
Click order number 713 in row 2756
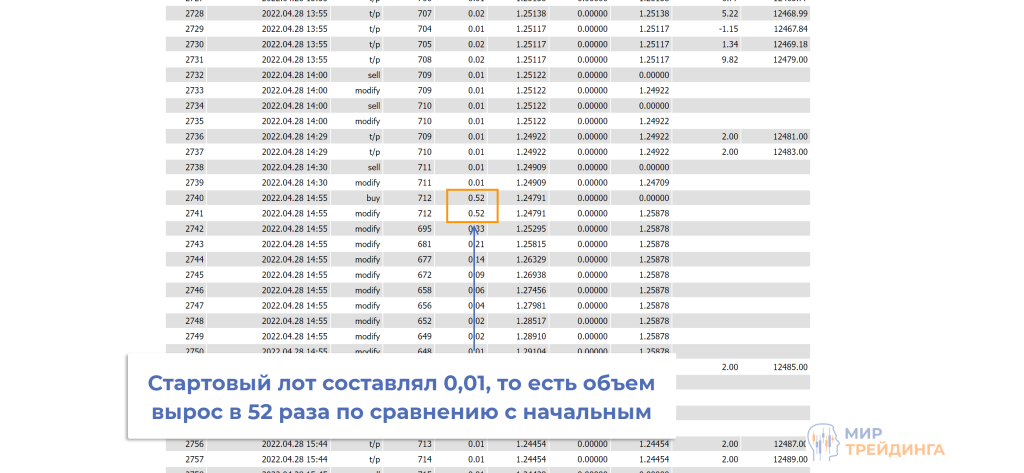(x=425, y=444)
